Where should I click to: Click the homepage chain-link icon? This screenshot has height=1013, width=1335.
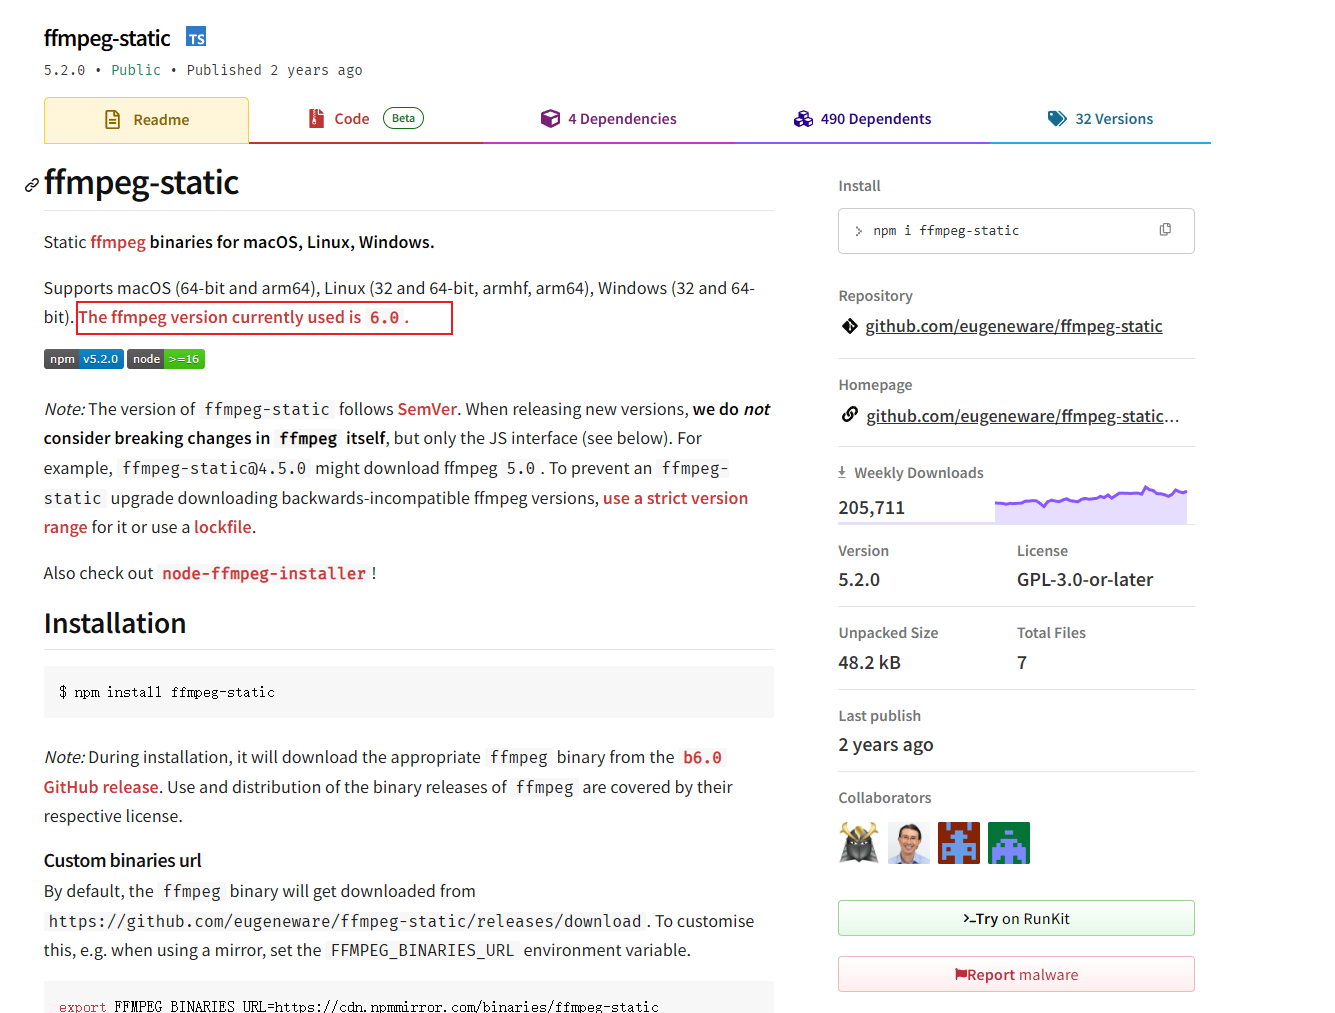[849, 414]
